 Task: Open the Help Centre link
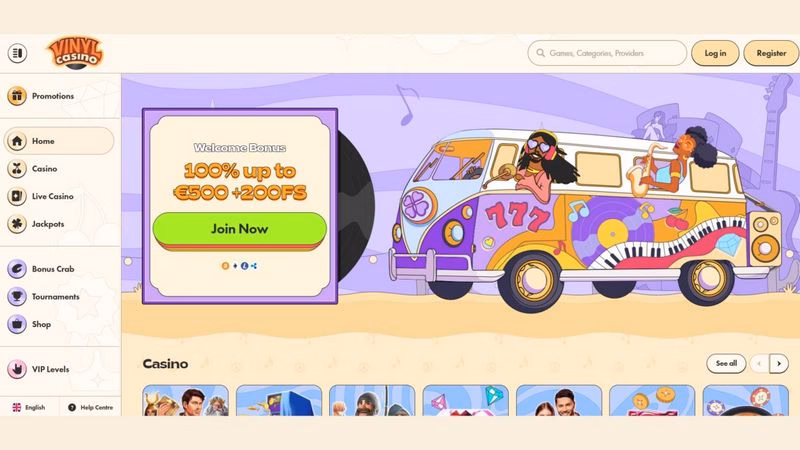click(90, 407)
